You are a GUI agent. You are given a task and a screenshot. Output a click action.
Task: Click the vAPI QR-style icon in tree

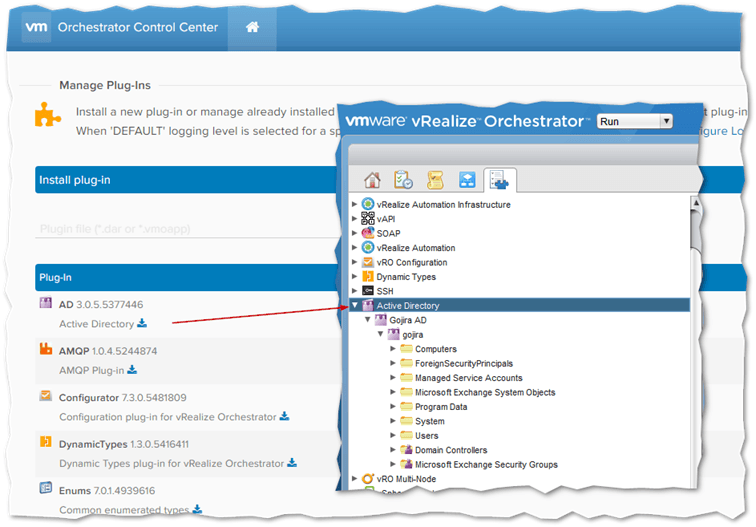point(368,218)
